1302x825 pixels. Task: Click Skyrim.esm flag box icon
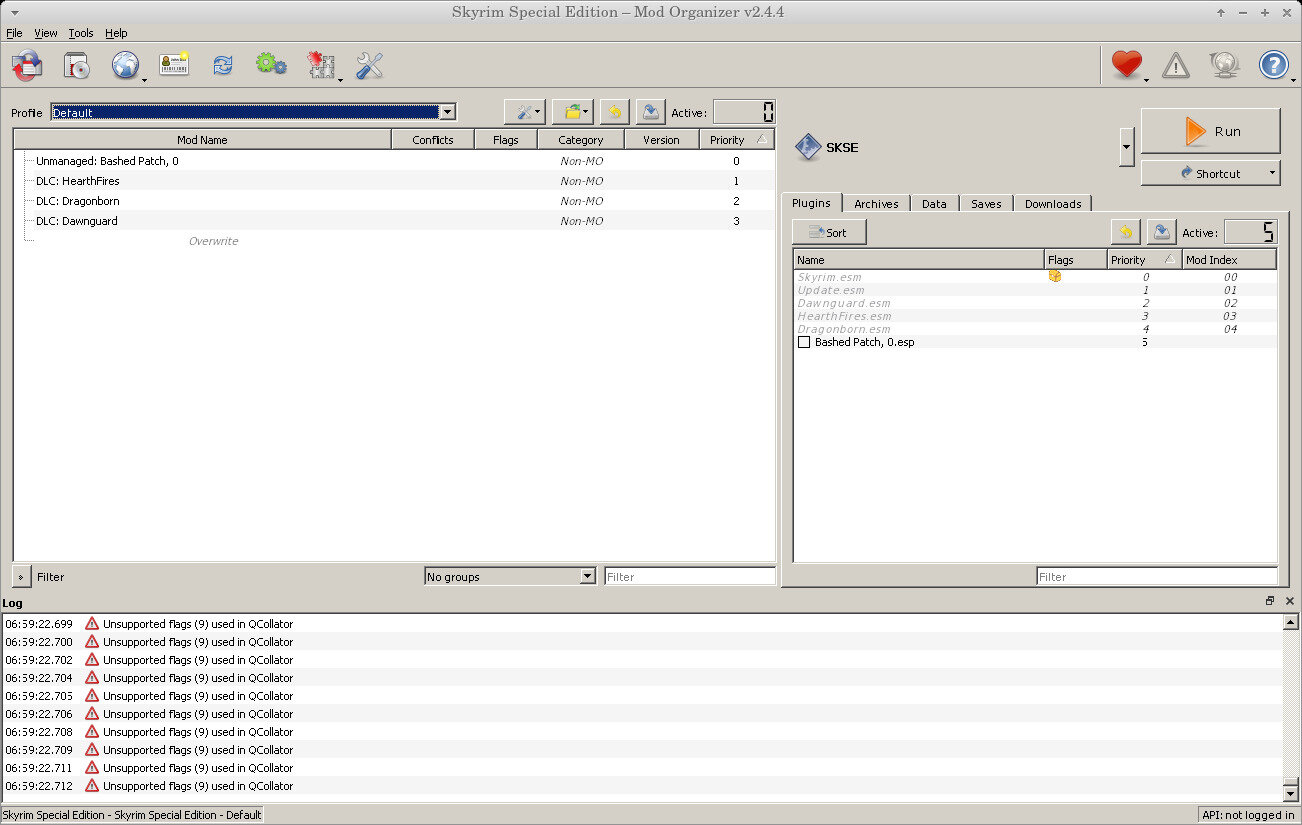[x=1055, y=276]
